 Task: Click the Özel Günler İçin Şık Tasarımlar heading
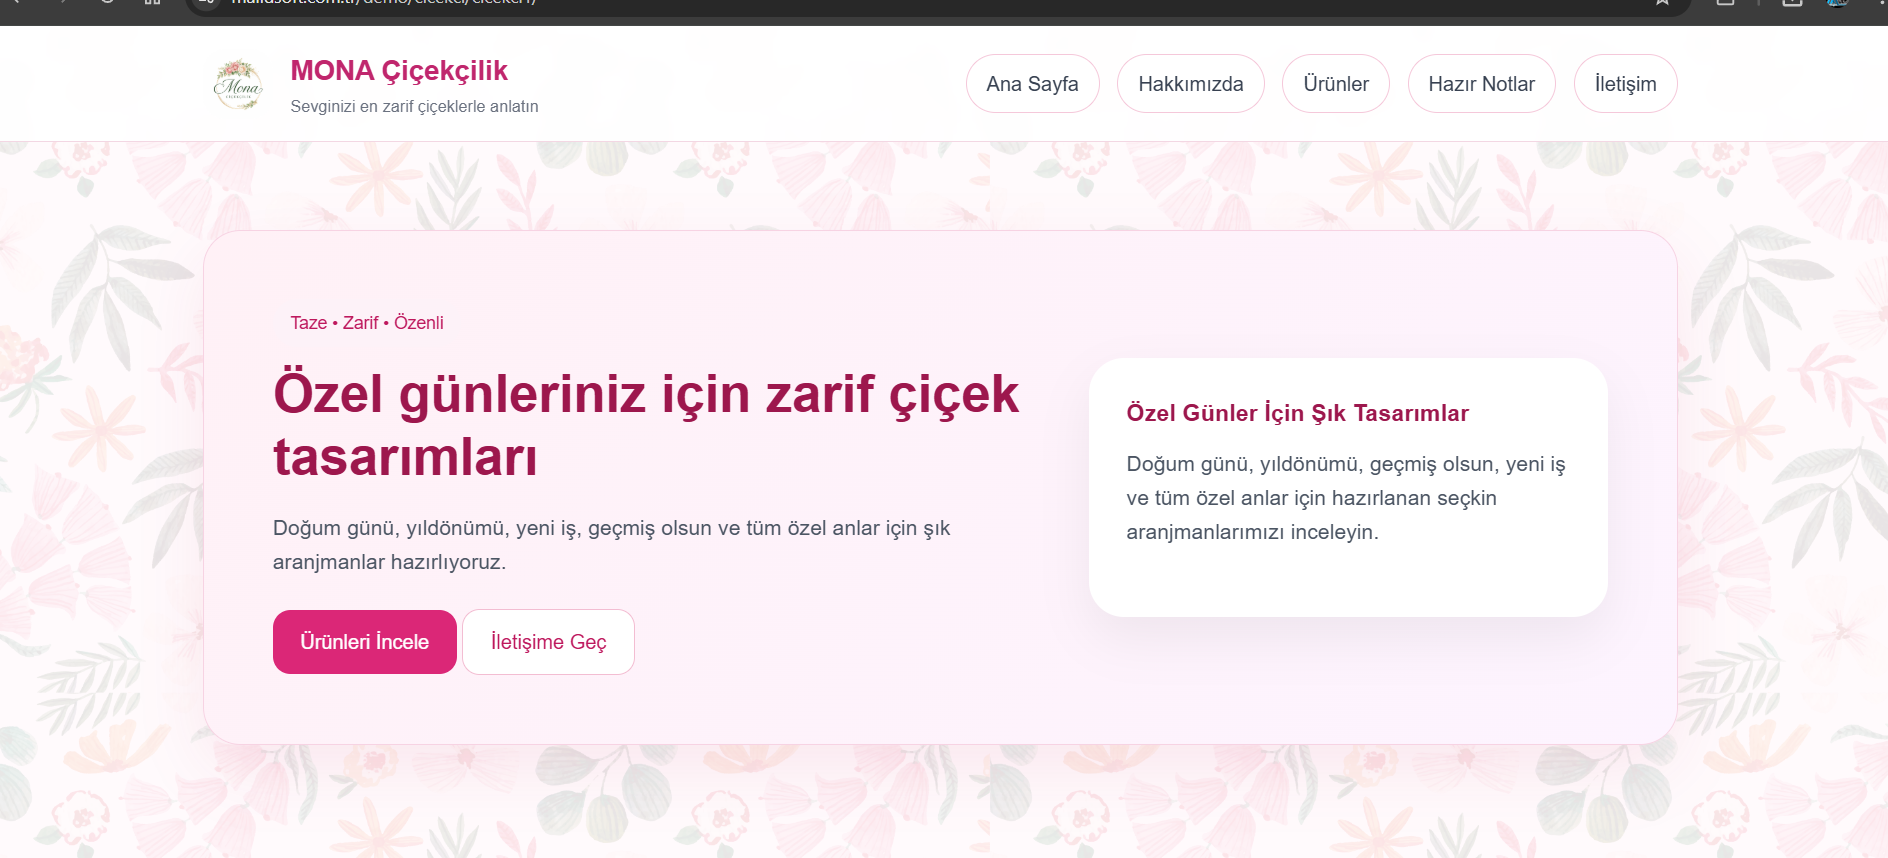point(1297,413)
